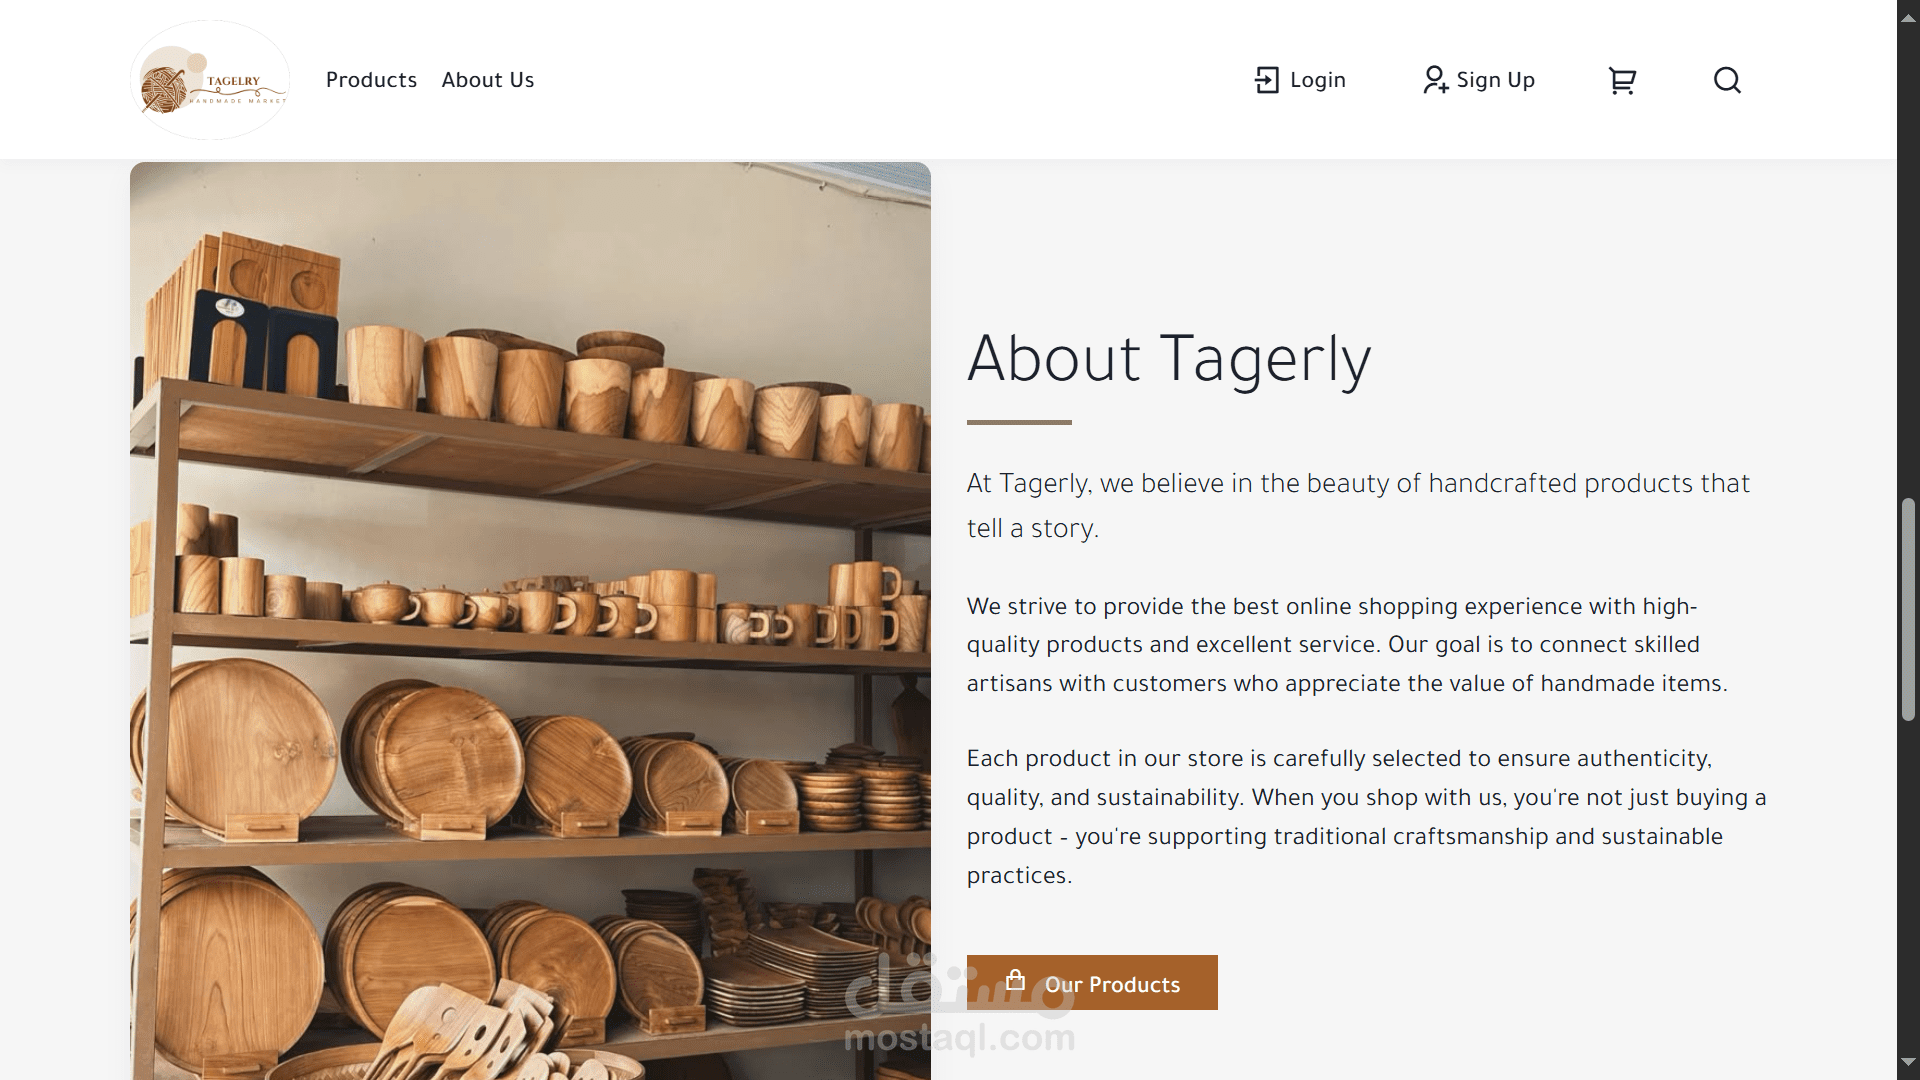The width and height of the screenshot is (1920, 1080).
Task: Click the paragraph starting "At Tagerly, we believe"
Action: [x=1357, y=505]
